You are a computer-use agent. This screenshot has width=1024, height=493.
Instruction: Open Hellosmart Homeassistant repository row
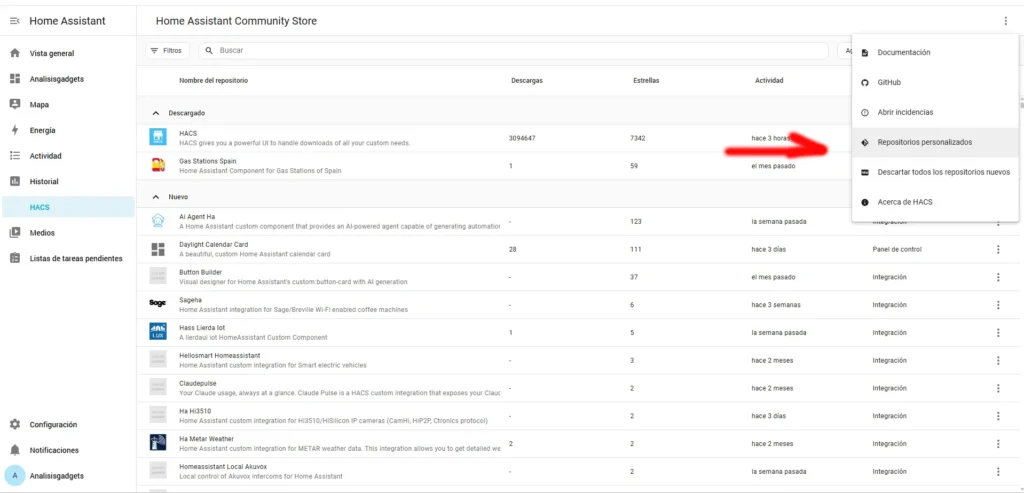pos(579,360)
